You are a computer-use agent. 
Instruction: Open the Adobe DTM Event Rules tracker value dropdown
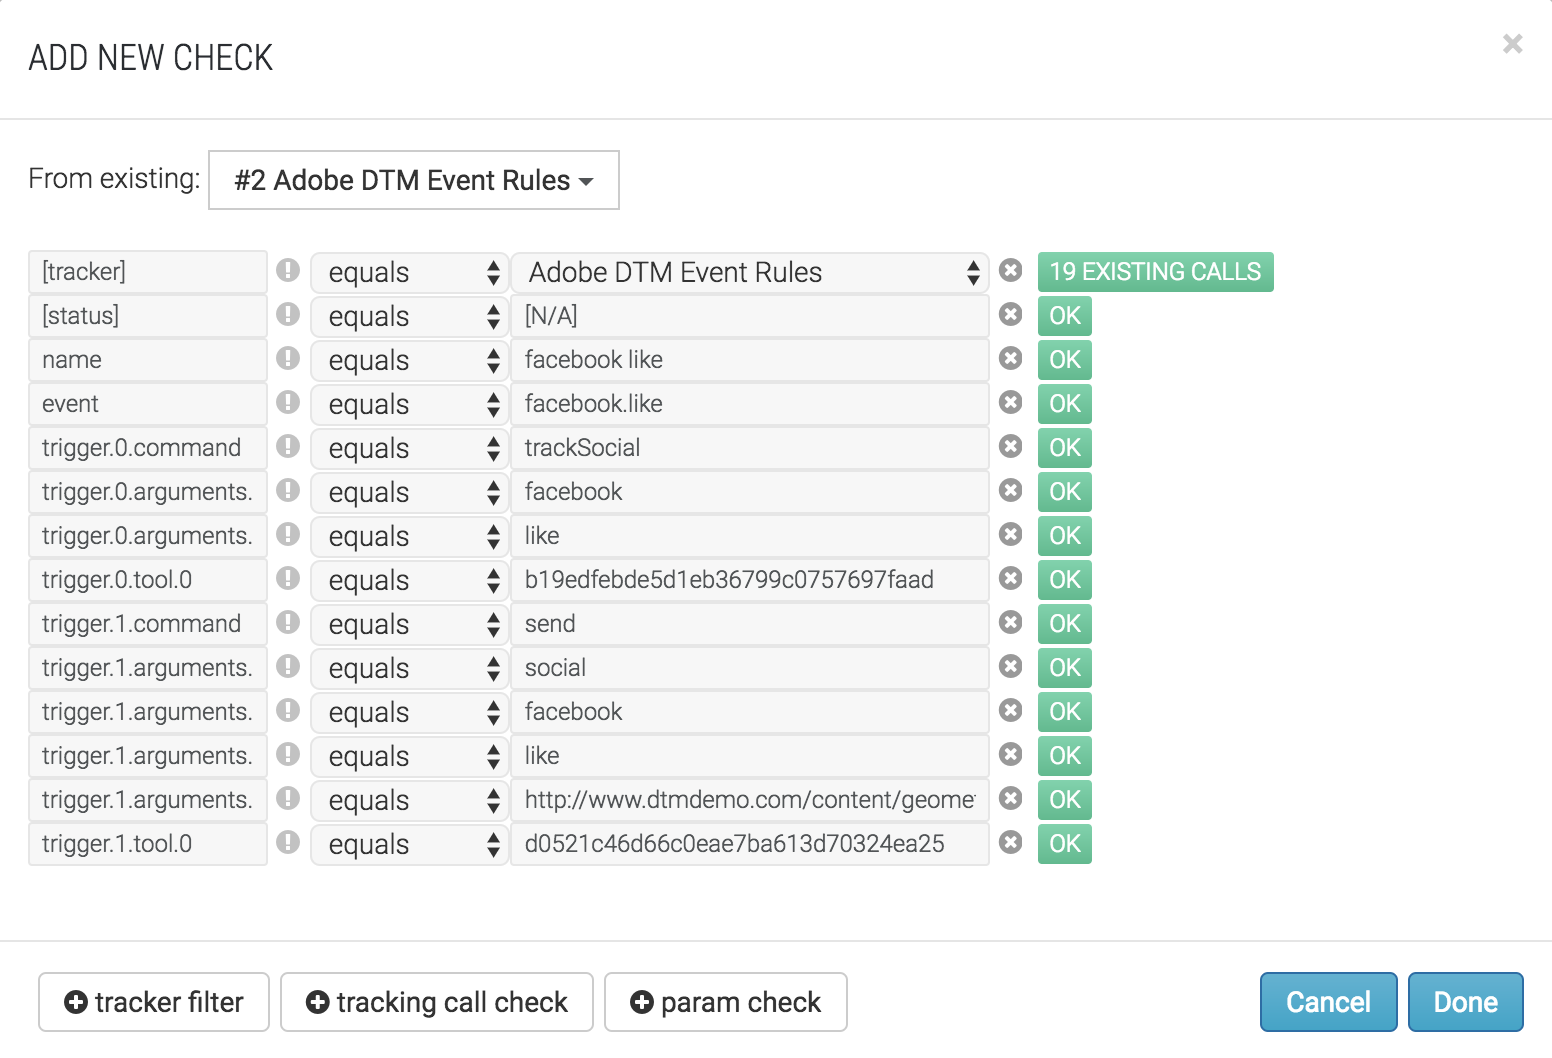pos(750,272)
